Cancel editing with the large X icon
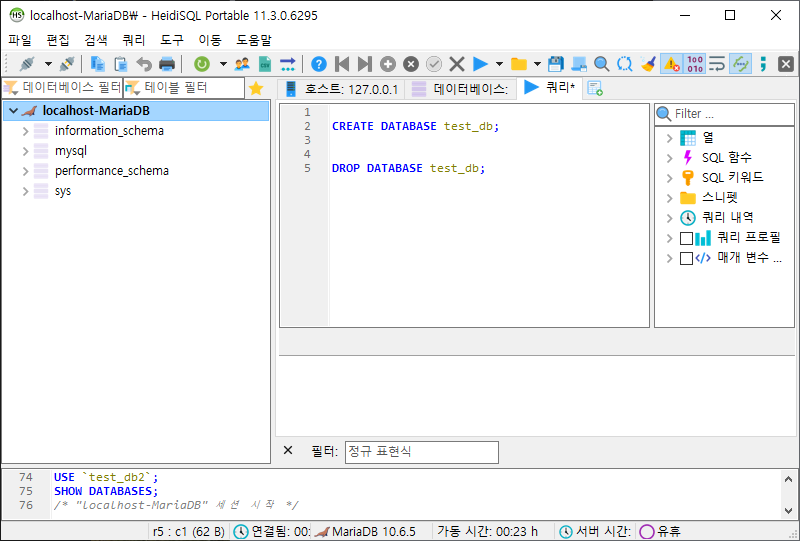This screenshot has width=800, height=541. point(457,64)
